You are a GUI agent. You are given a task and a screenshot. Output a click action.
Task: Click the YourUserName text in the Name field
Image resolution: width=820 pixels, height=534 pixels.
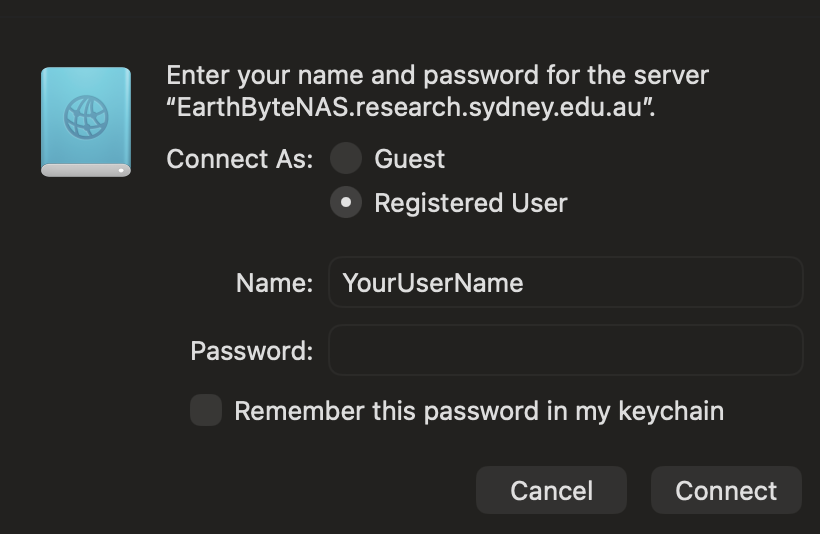click(x=432, y=282)
